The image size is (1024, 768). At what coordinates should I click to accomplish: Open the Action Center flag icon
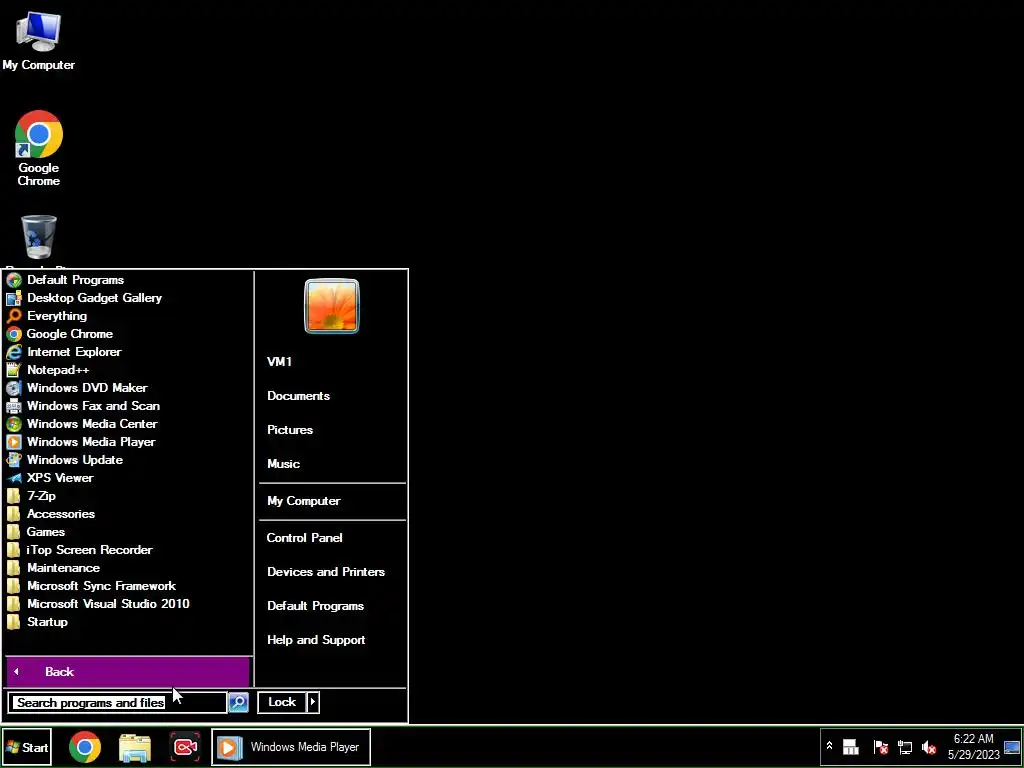[880, 747]
